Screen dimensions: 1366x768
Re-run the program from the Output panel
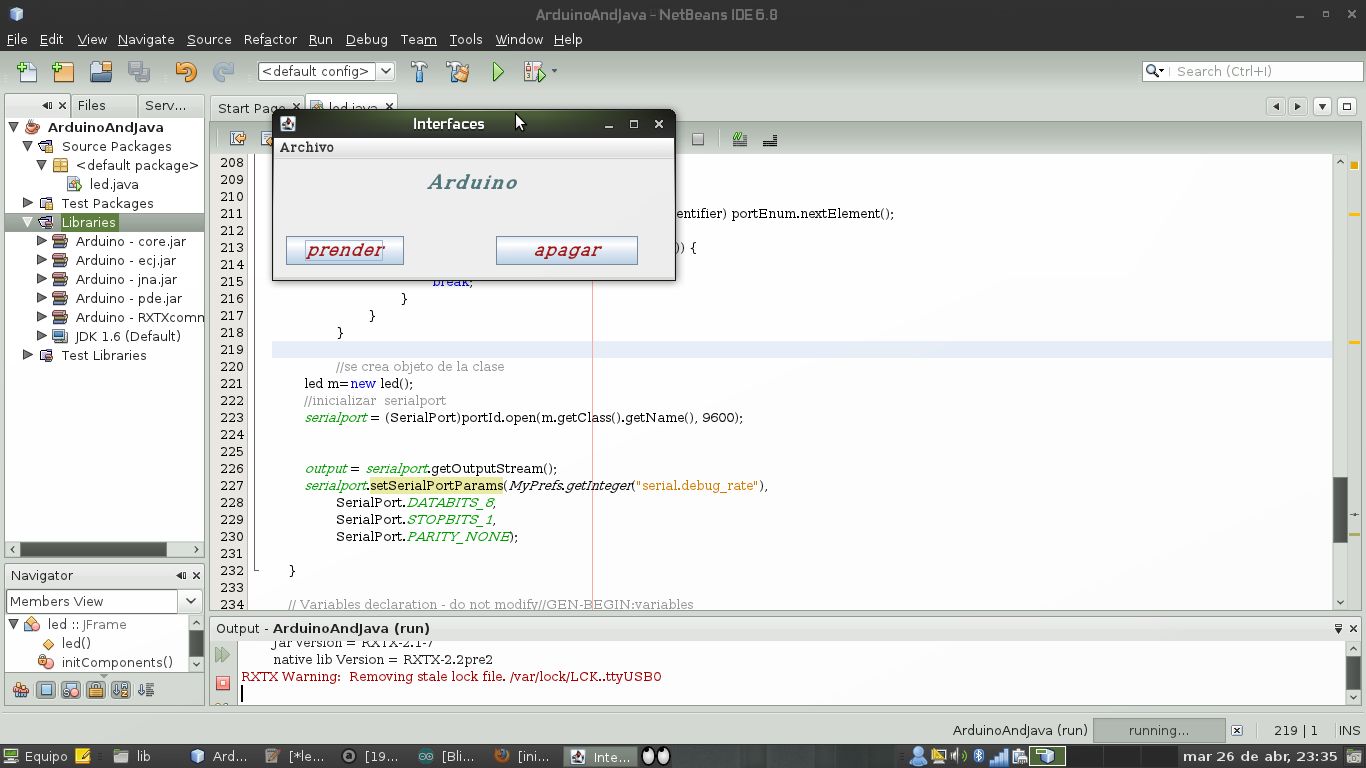(221, 654)
